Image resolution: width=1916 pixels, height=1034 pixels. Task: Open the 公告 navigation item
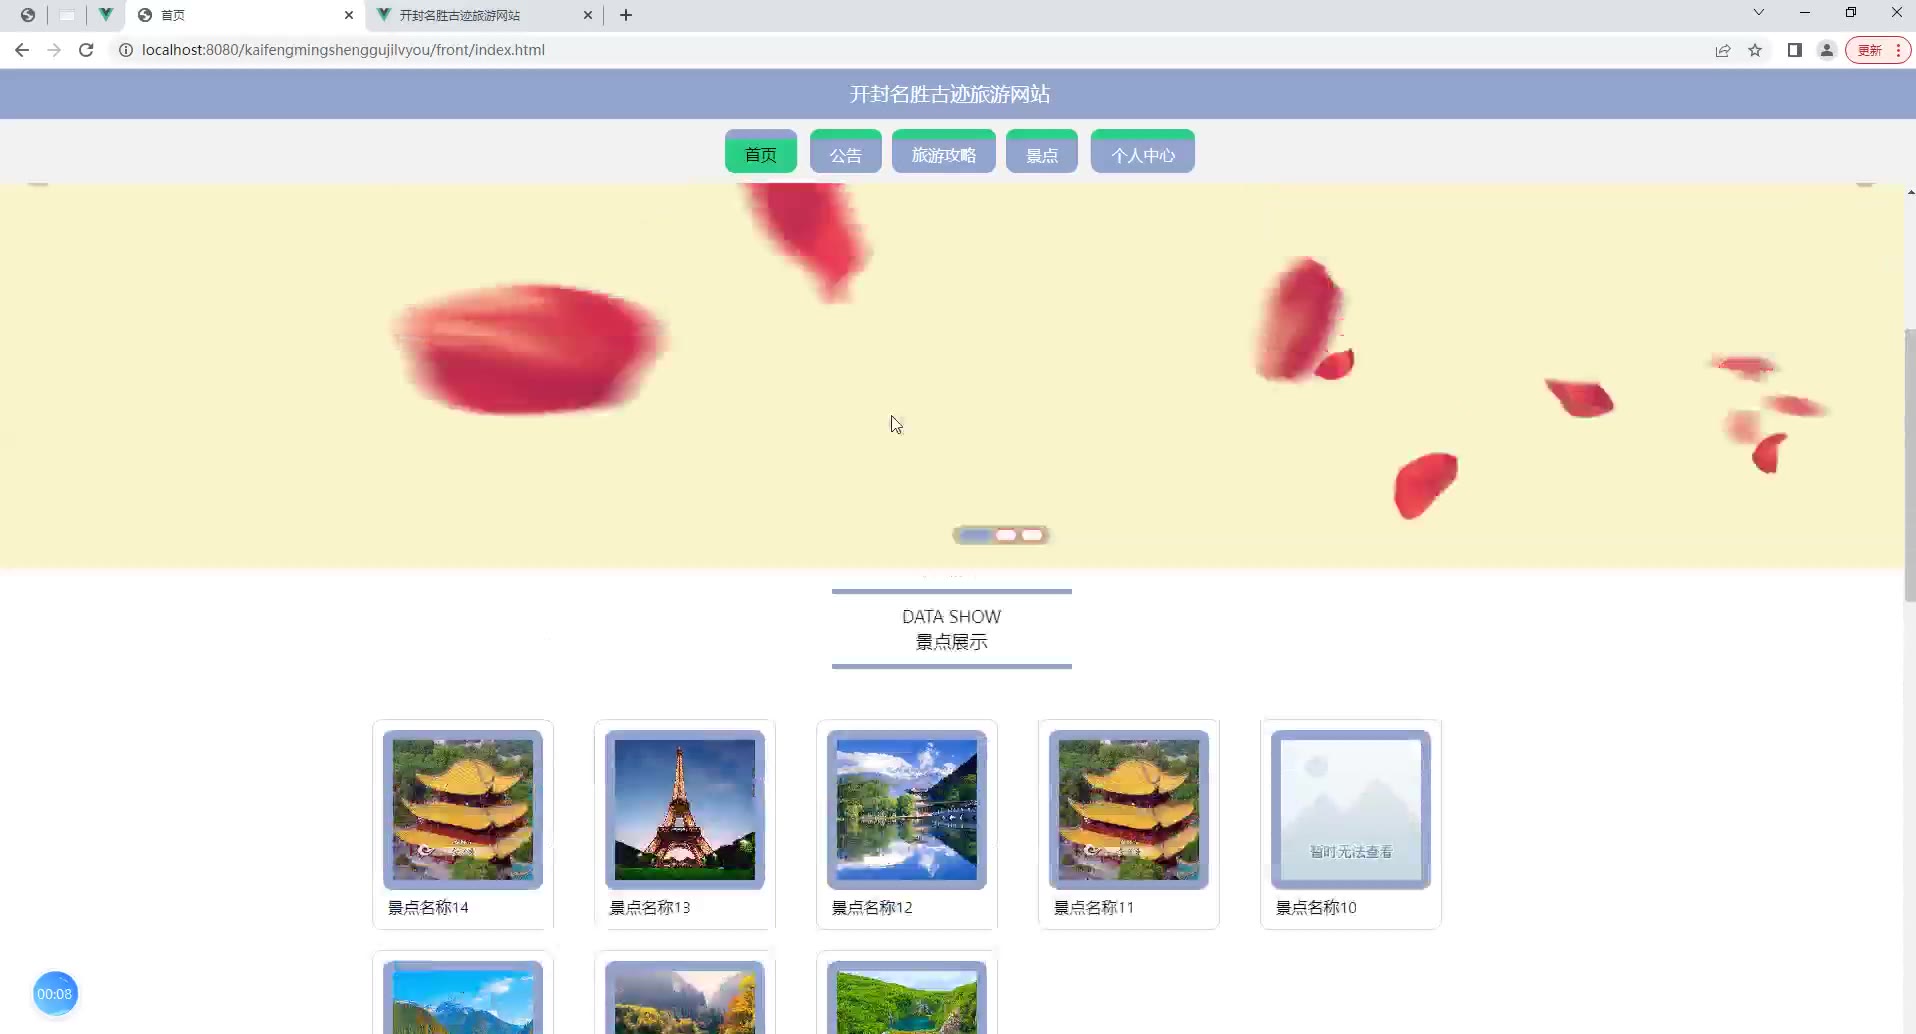[x=846, y=152]
